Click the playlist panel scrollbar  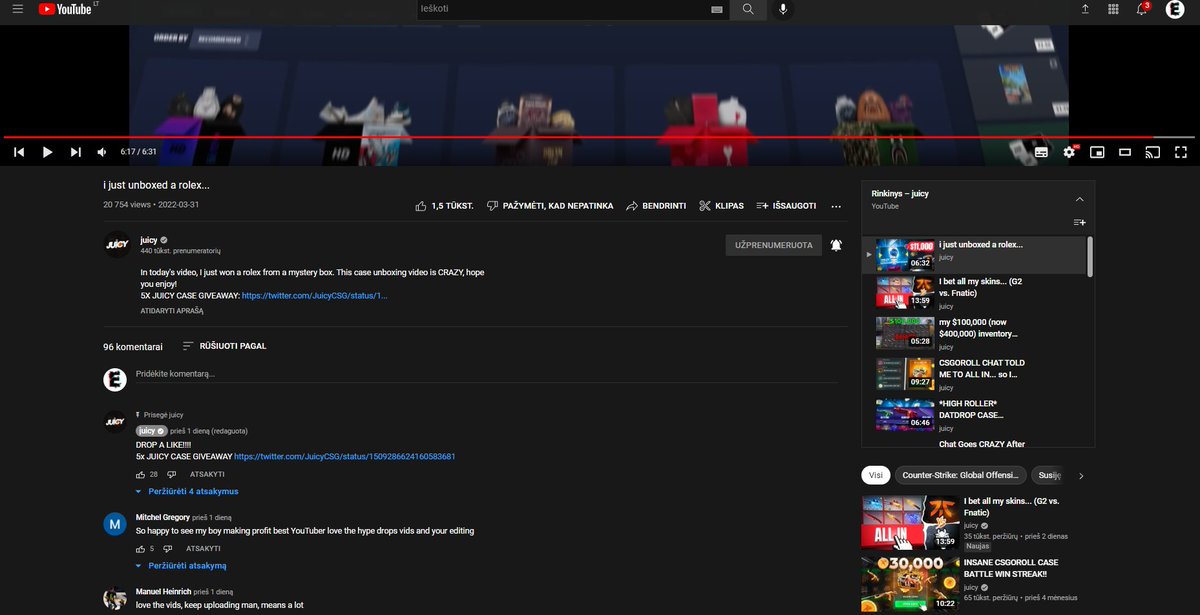click(x=1090, y=256)
